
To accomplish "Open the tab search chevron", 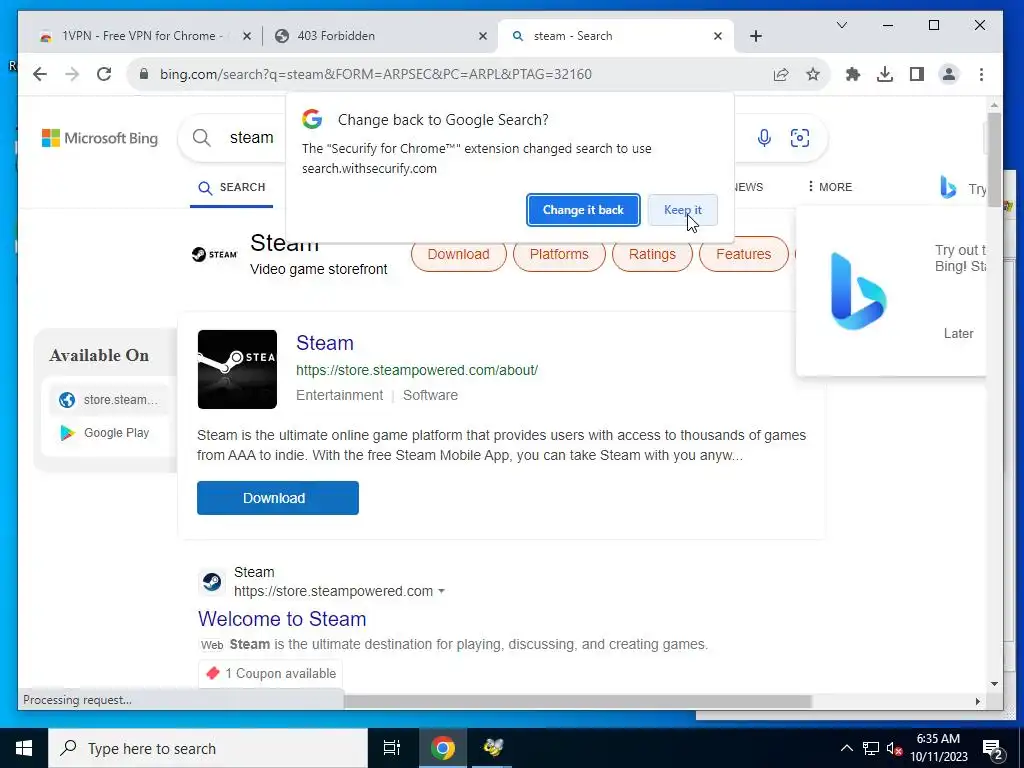I will [842, 25].
